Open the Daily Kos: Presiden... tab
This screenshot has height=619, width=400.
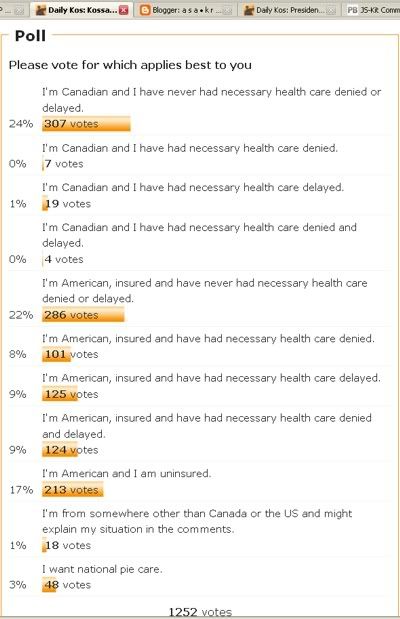289,10
